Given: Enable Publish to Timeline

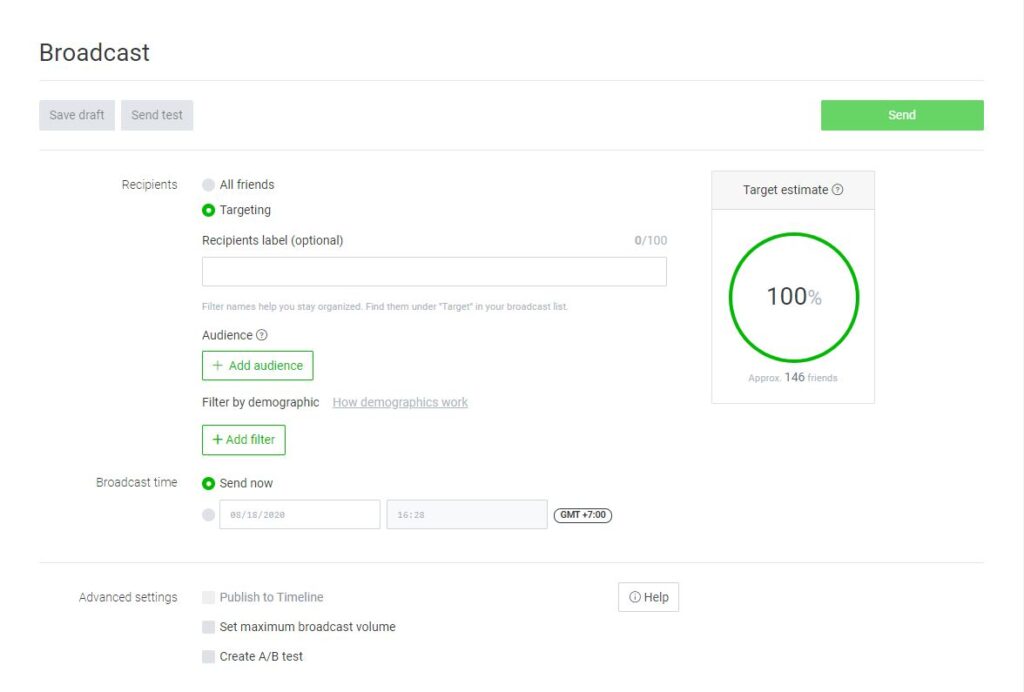Looking at the screenshot, I should tap(208, 597).
